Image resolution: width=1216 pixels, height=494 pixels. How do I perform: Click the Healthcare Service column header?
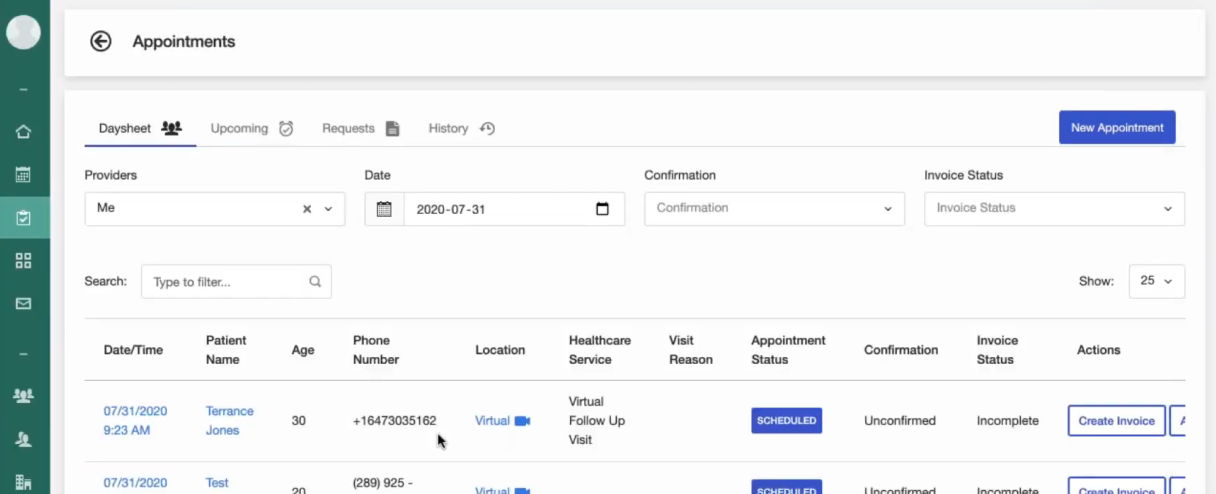(x=600, y=350)
